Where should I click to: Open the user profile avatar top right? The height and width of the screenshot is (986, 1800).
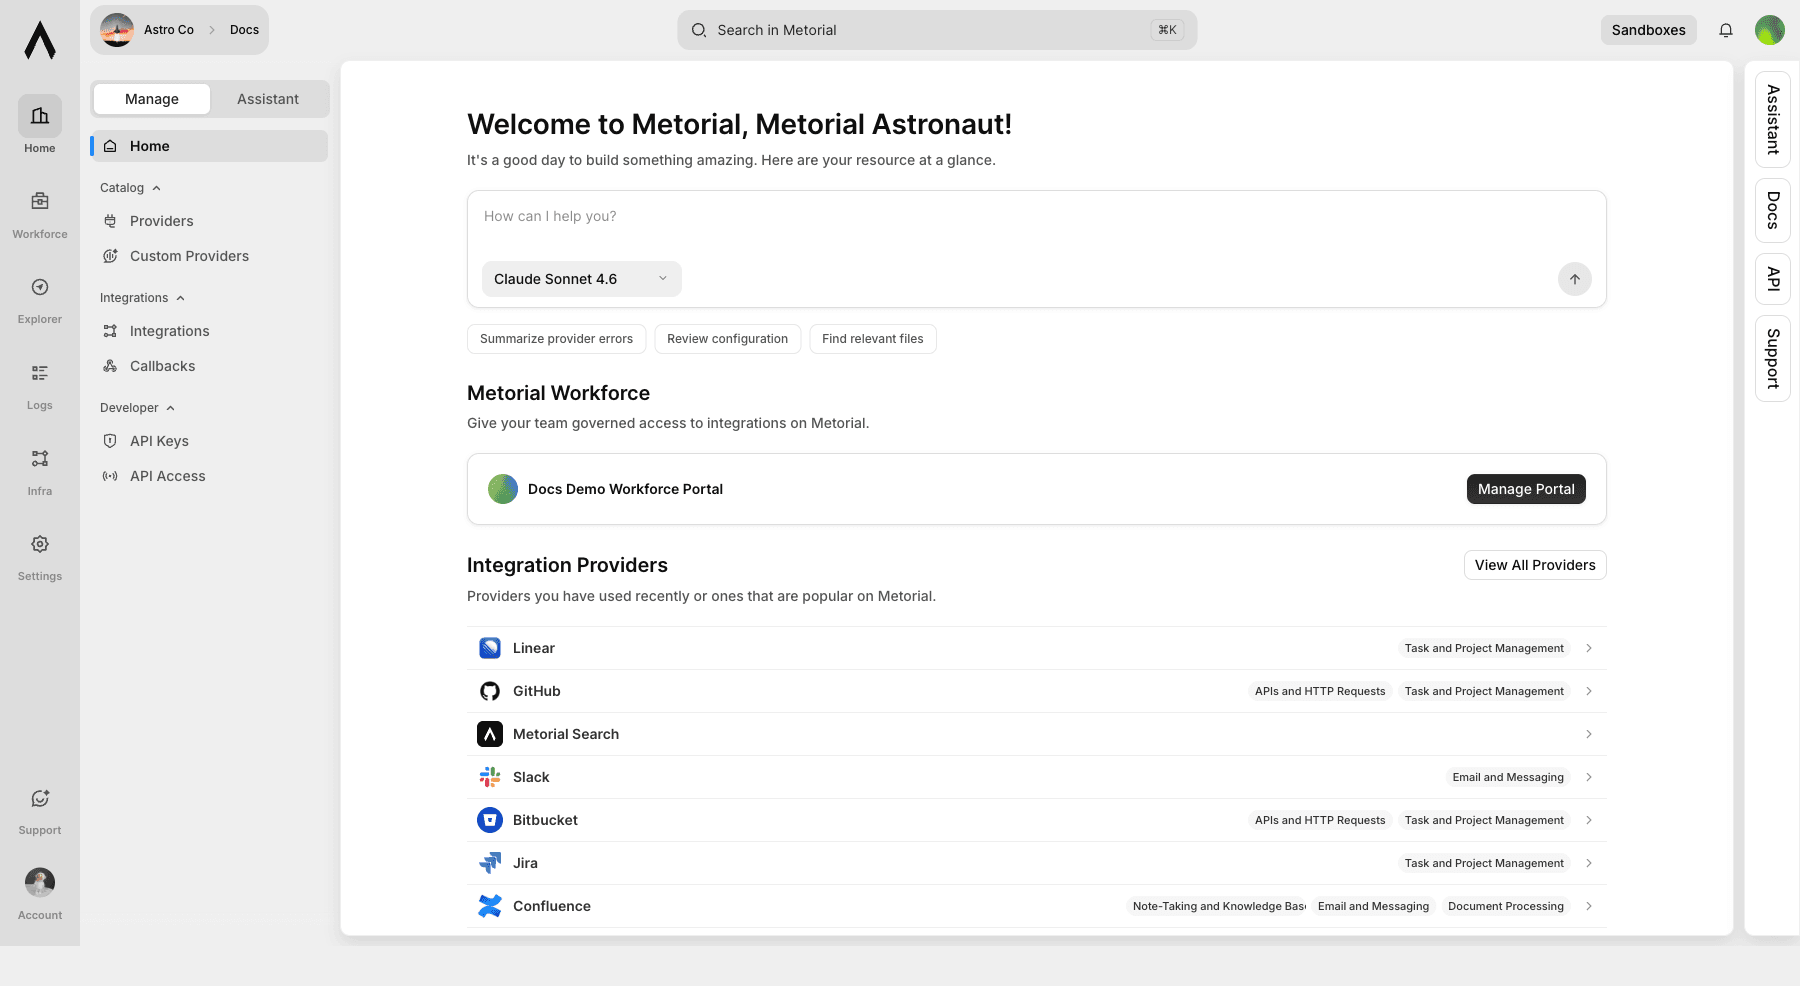point(1770,30)
